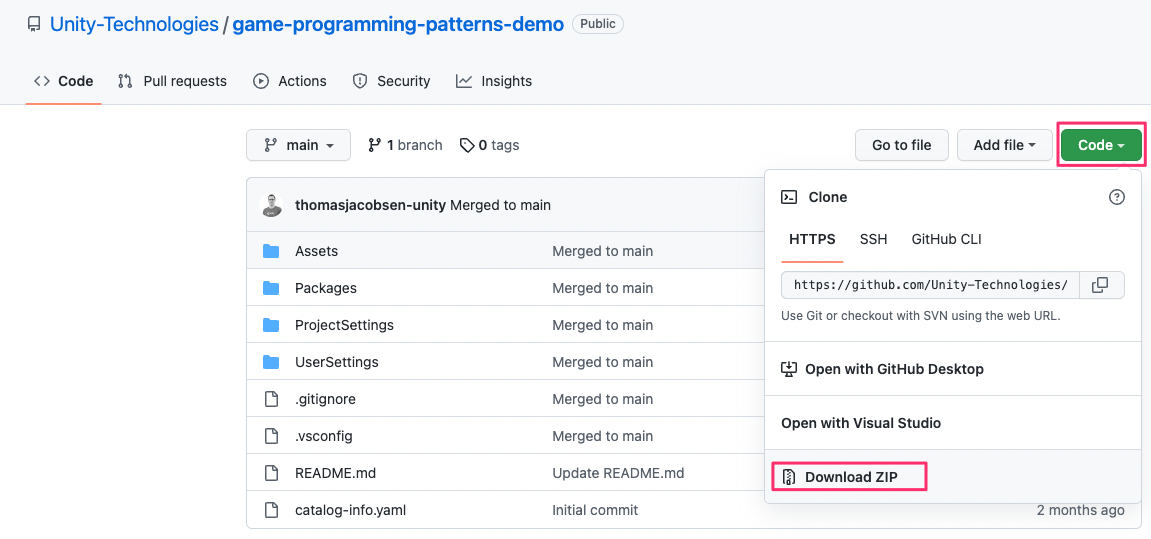Image resolution: width=1151 pixels, height=539 pixels.
Task: Open the game-programming-patterns-demo repository link
Action: (x=398, y=24)
